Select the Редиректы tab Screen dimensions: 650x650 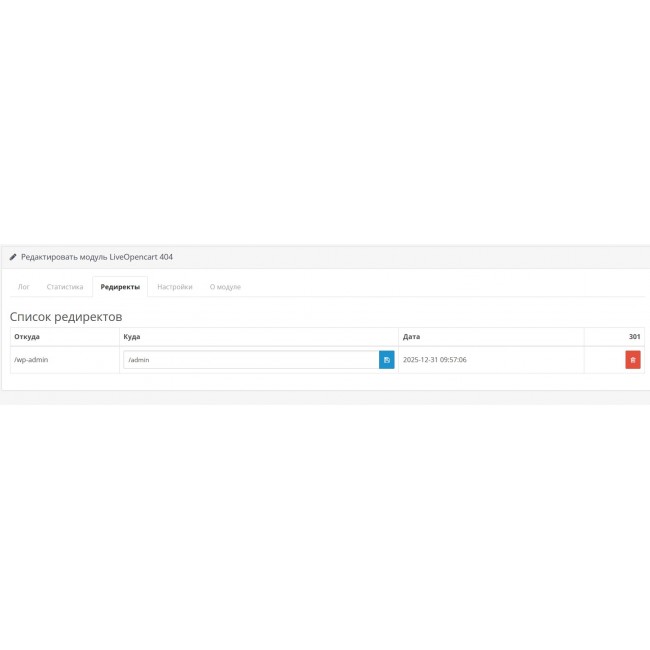pyautogui.click(x=120, y=287)
